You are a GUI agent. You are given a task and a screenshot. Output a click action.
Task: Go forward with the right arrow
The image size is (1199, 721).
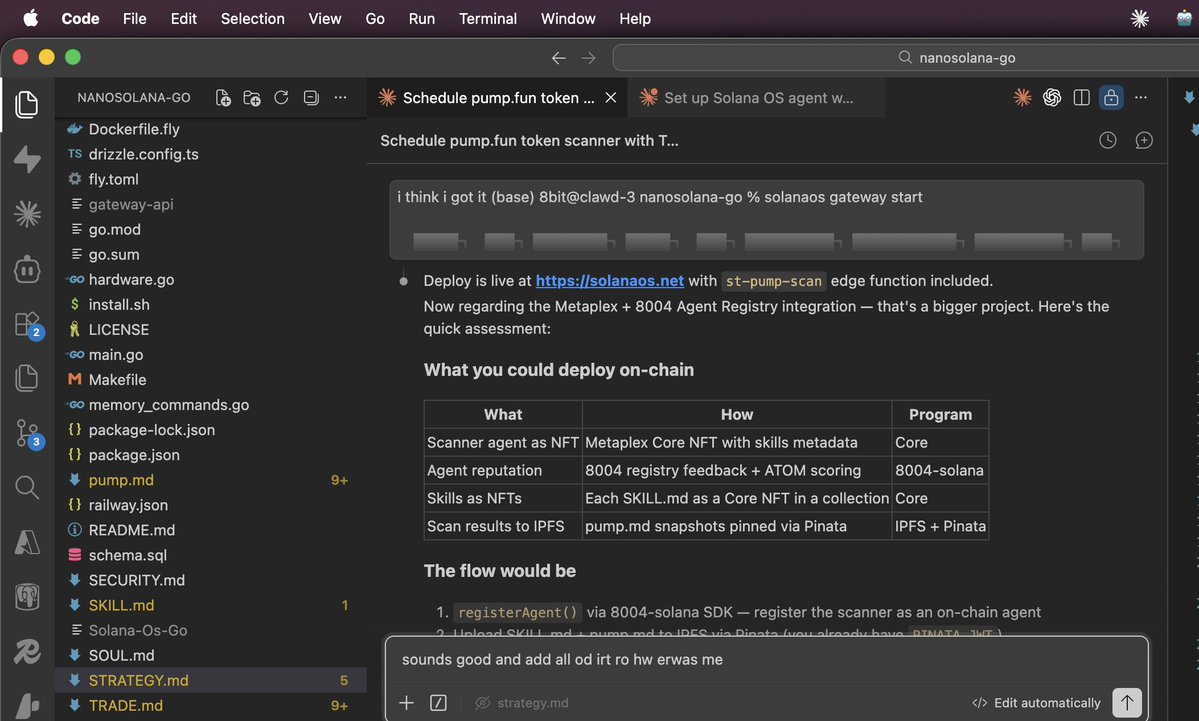click(x=588, y=57)
